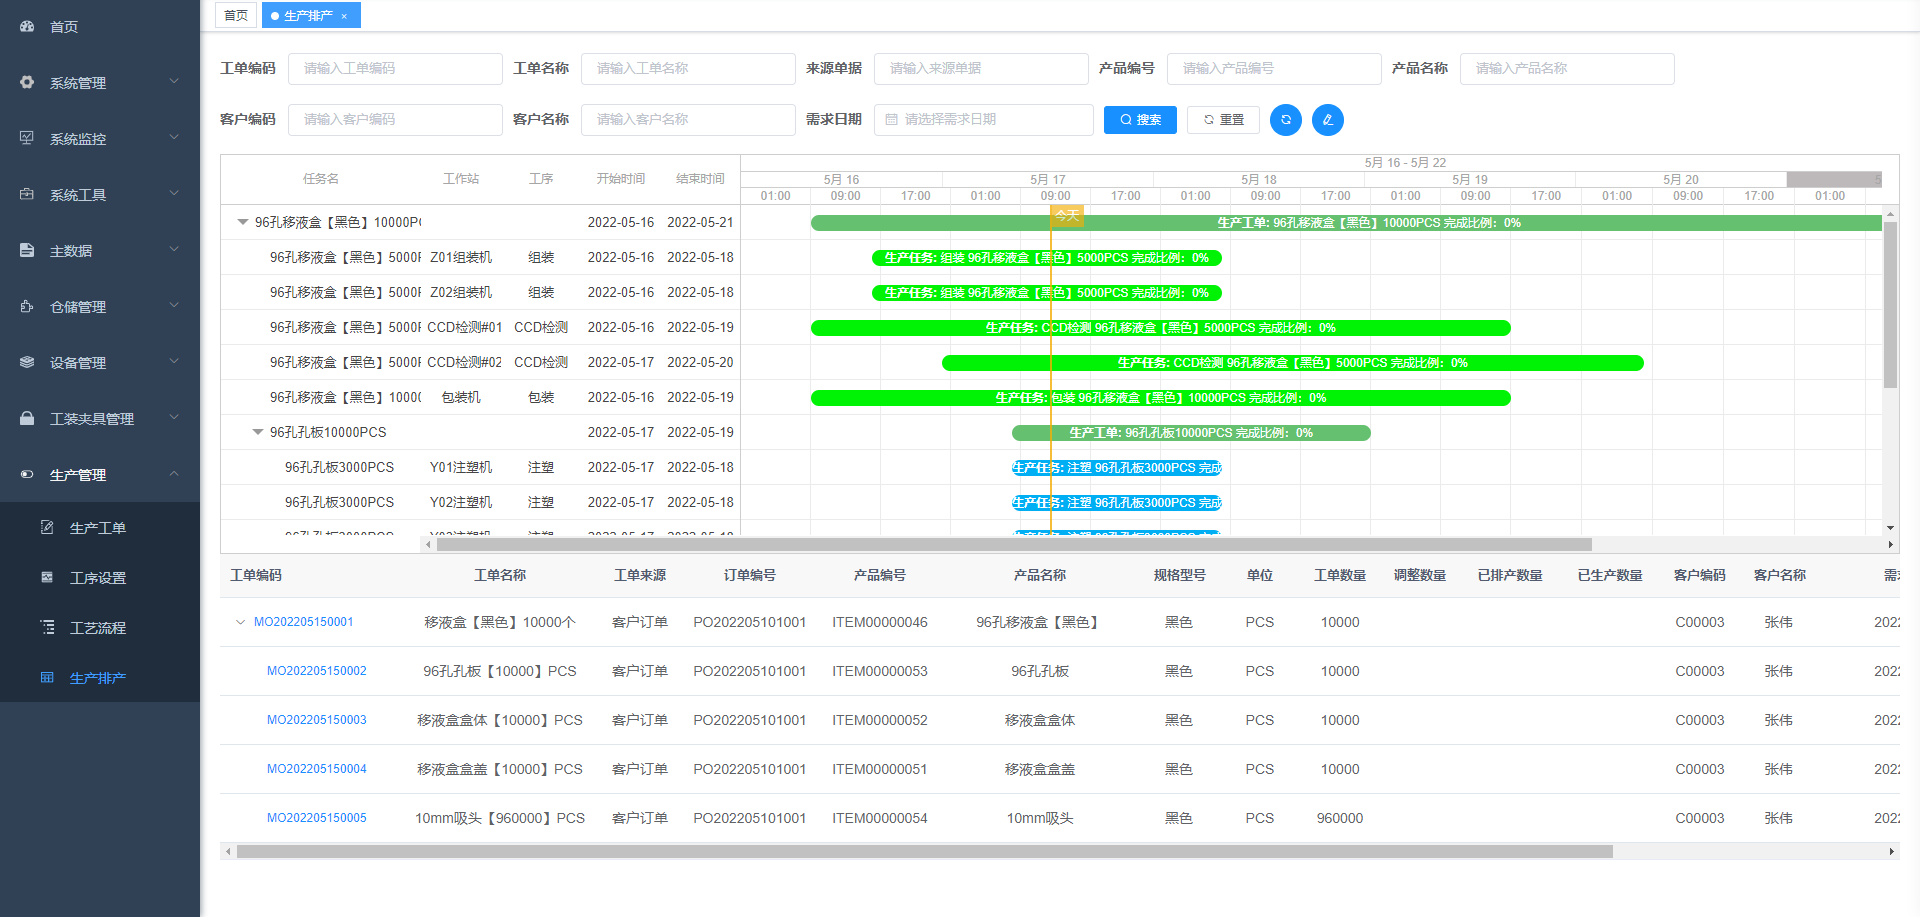
Task: Click the down arrow of the Gantt vertical scrollbar
Action: 1890,527
